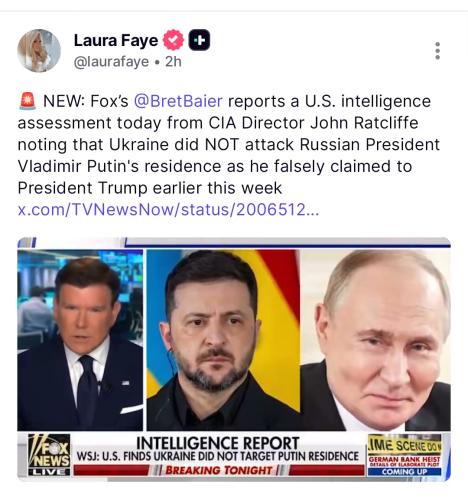
Task: Open the @BretBaier mention
Action: click(178, 101)
